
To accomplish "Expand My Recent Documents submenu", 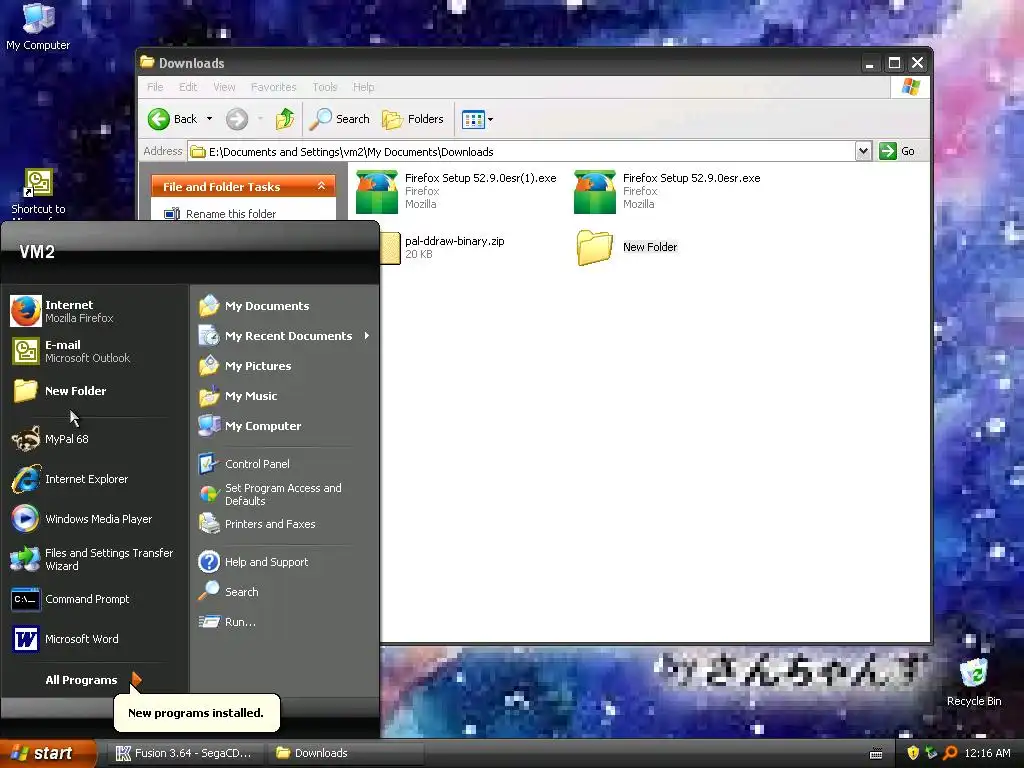I will [x=284, y=336].
